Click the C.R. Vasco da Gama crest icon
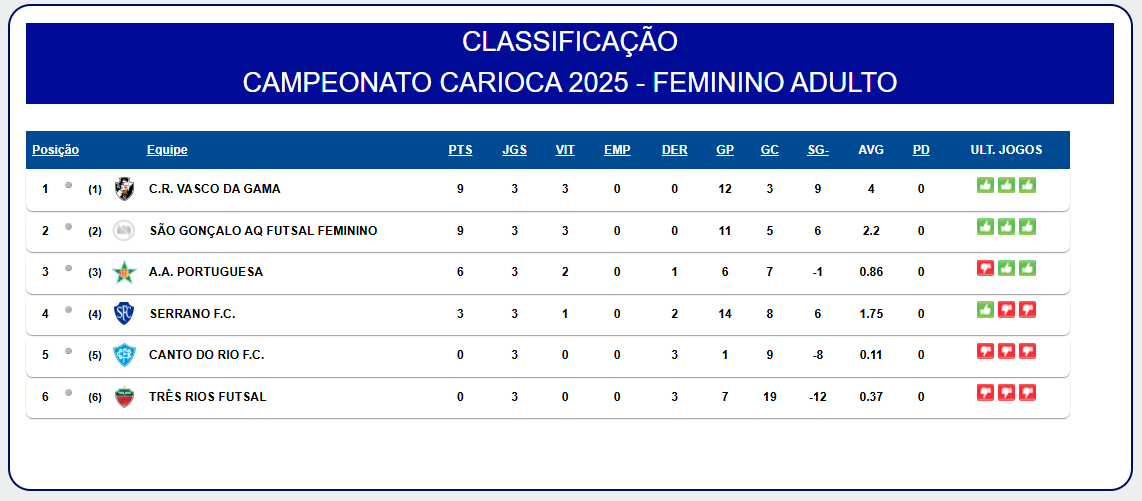The image size is (1142, 501). coord(124,189)
